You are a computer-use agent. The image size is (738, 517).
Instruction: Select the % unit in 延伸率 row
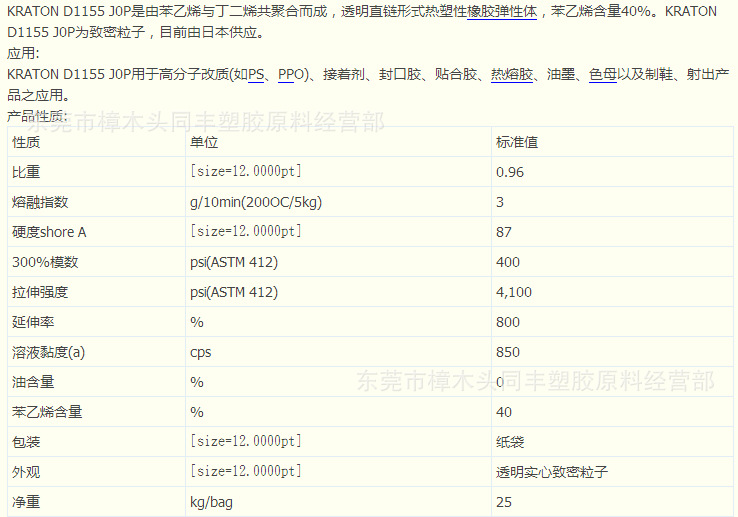coord(197,322)
